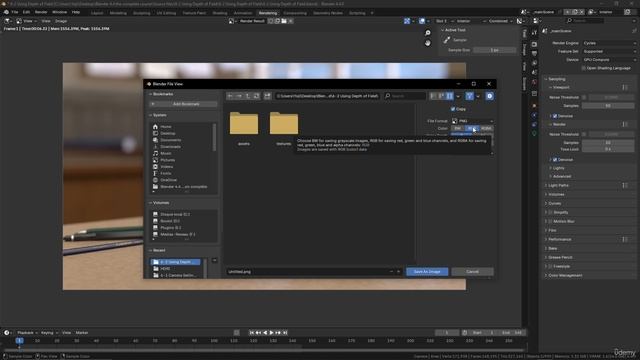Focus the file browser search field
640x360 pixels.
[405, 96]
